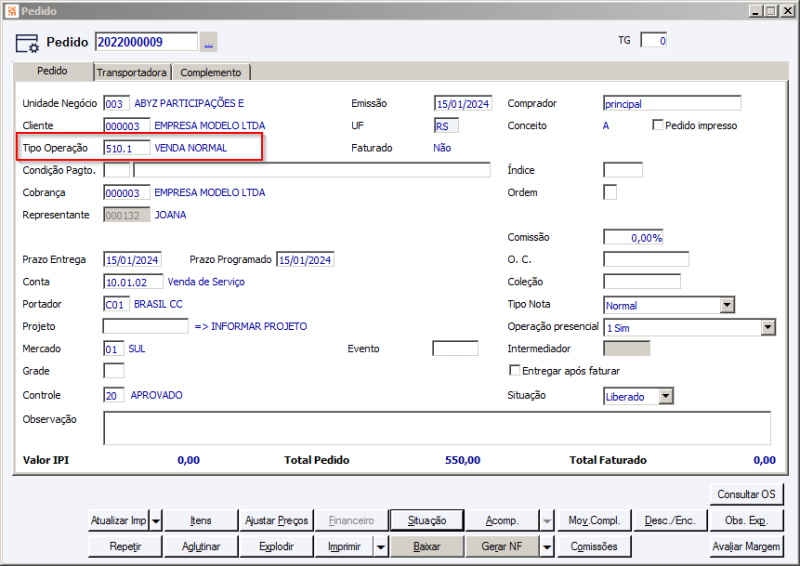Click the Pedido number field

146,42
